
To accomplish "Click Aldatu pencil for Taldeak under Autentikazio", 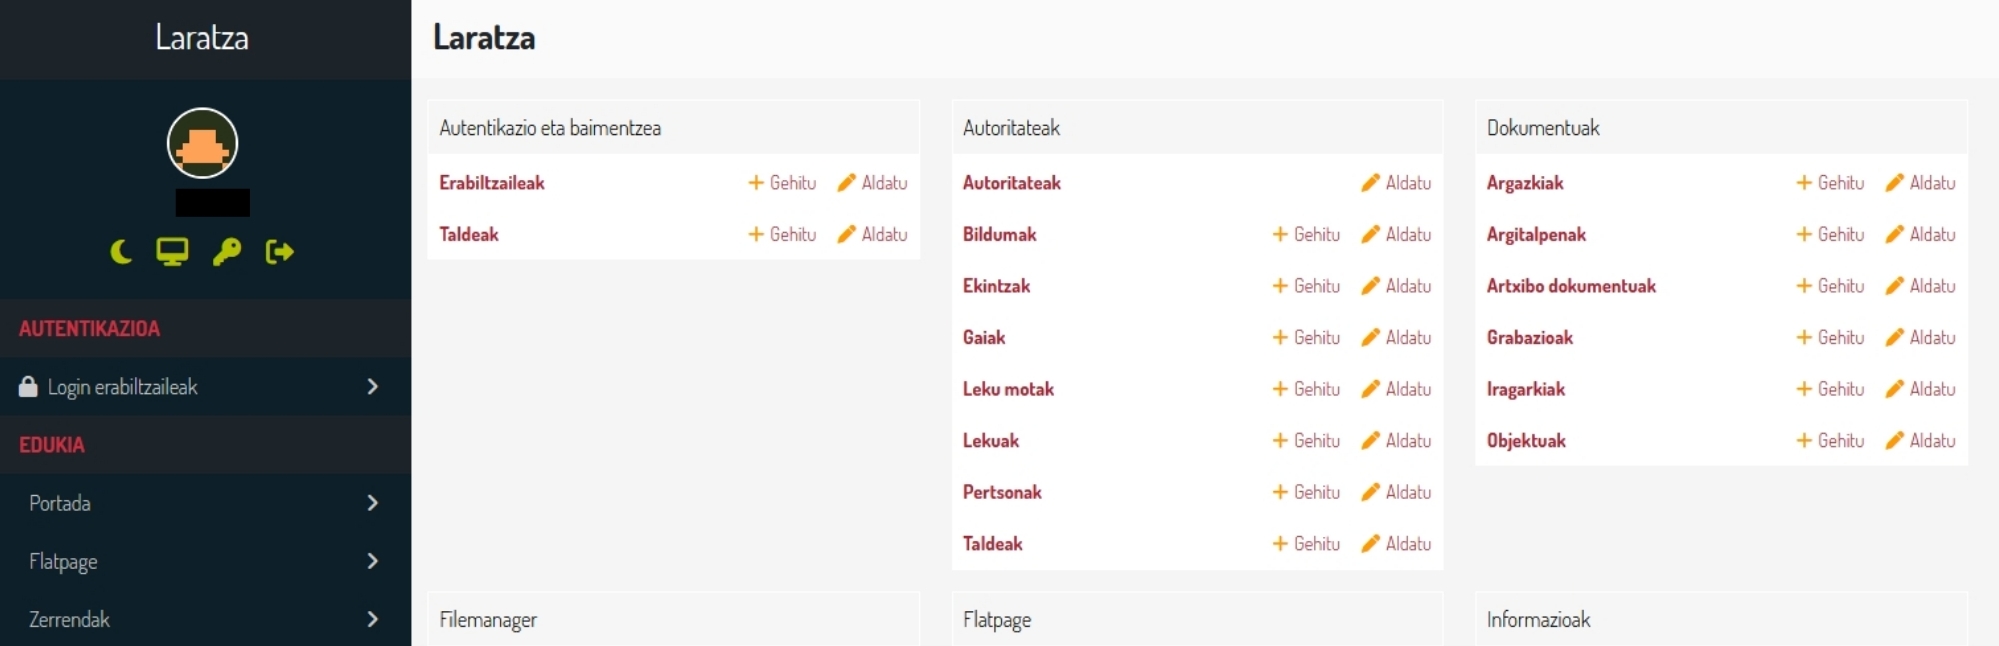I will pyautogui.click(x=847, y=235).
